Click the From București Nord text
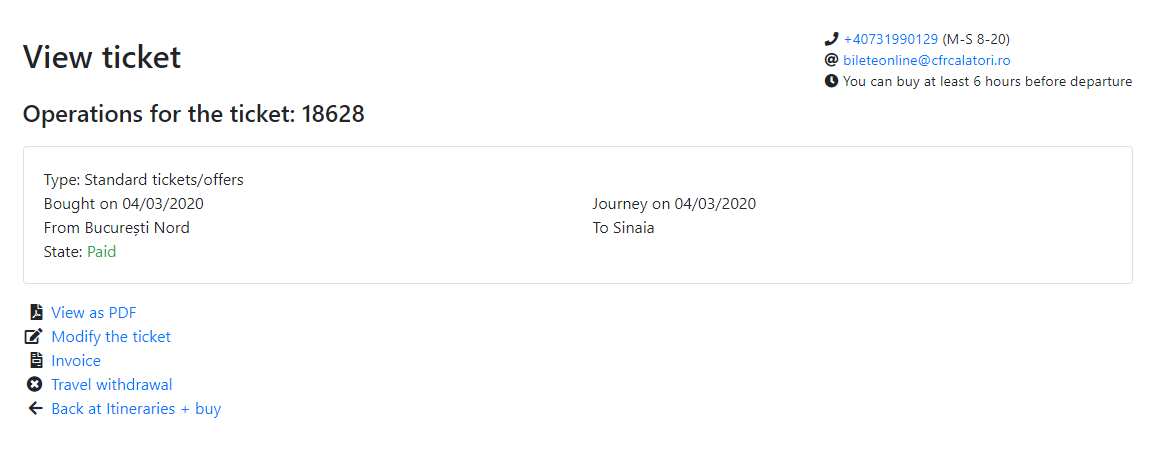This screenshot has height=470, width=1156. pos(116,228)
